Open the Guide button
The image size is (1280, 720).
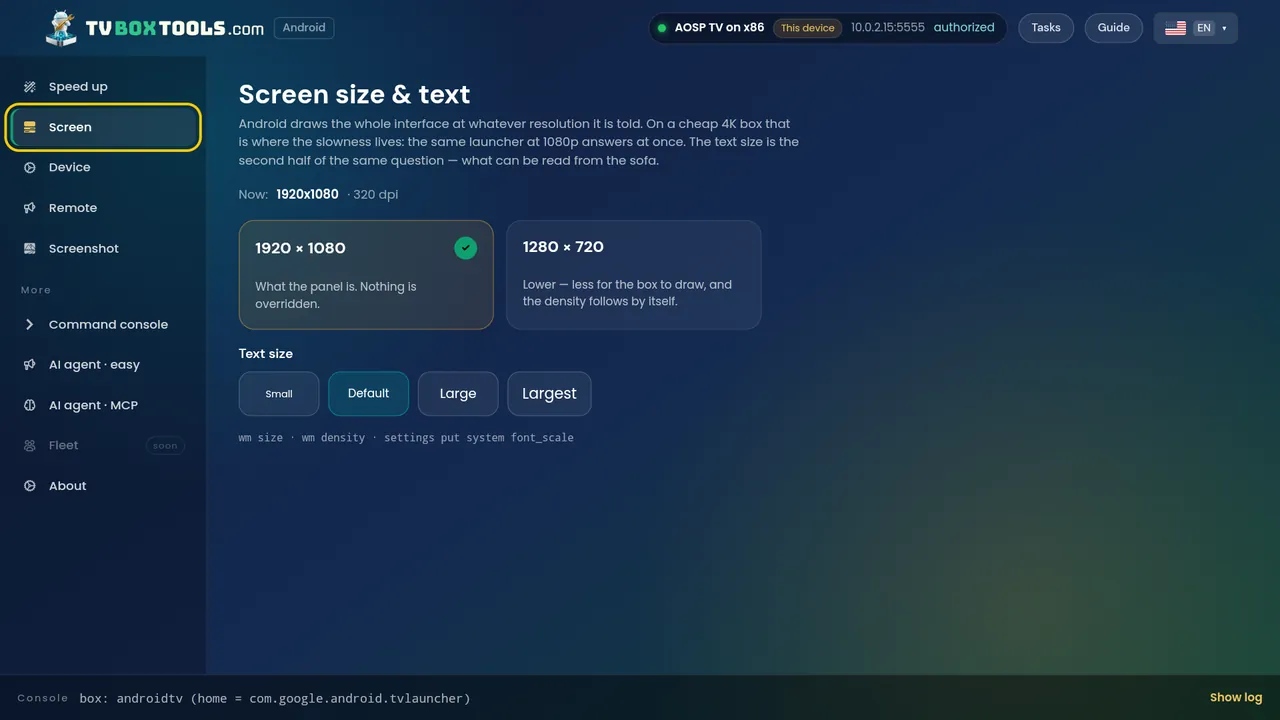(1114, 28)
